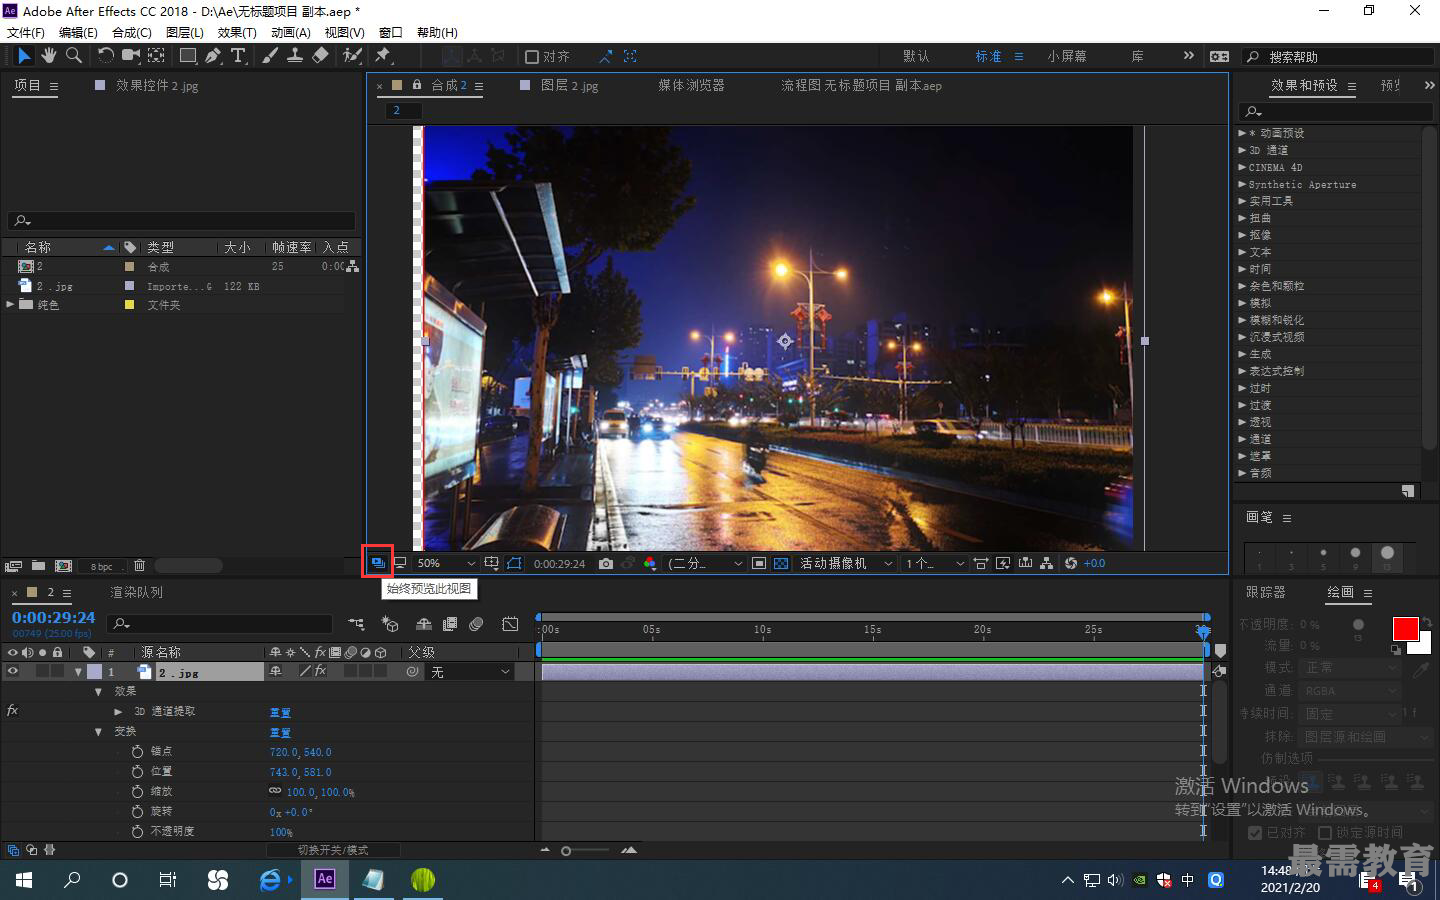Click the red foreground color swatch

(1405, 628)
